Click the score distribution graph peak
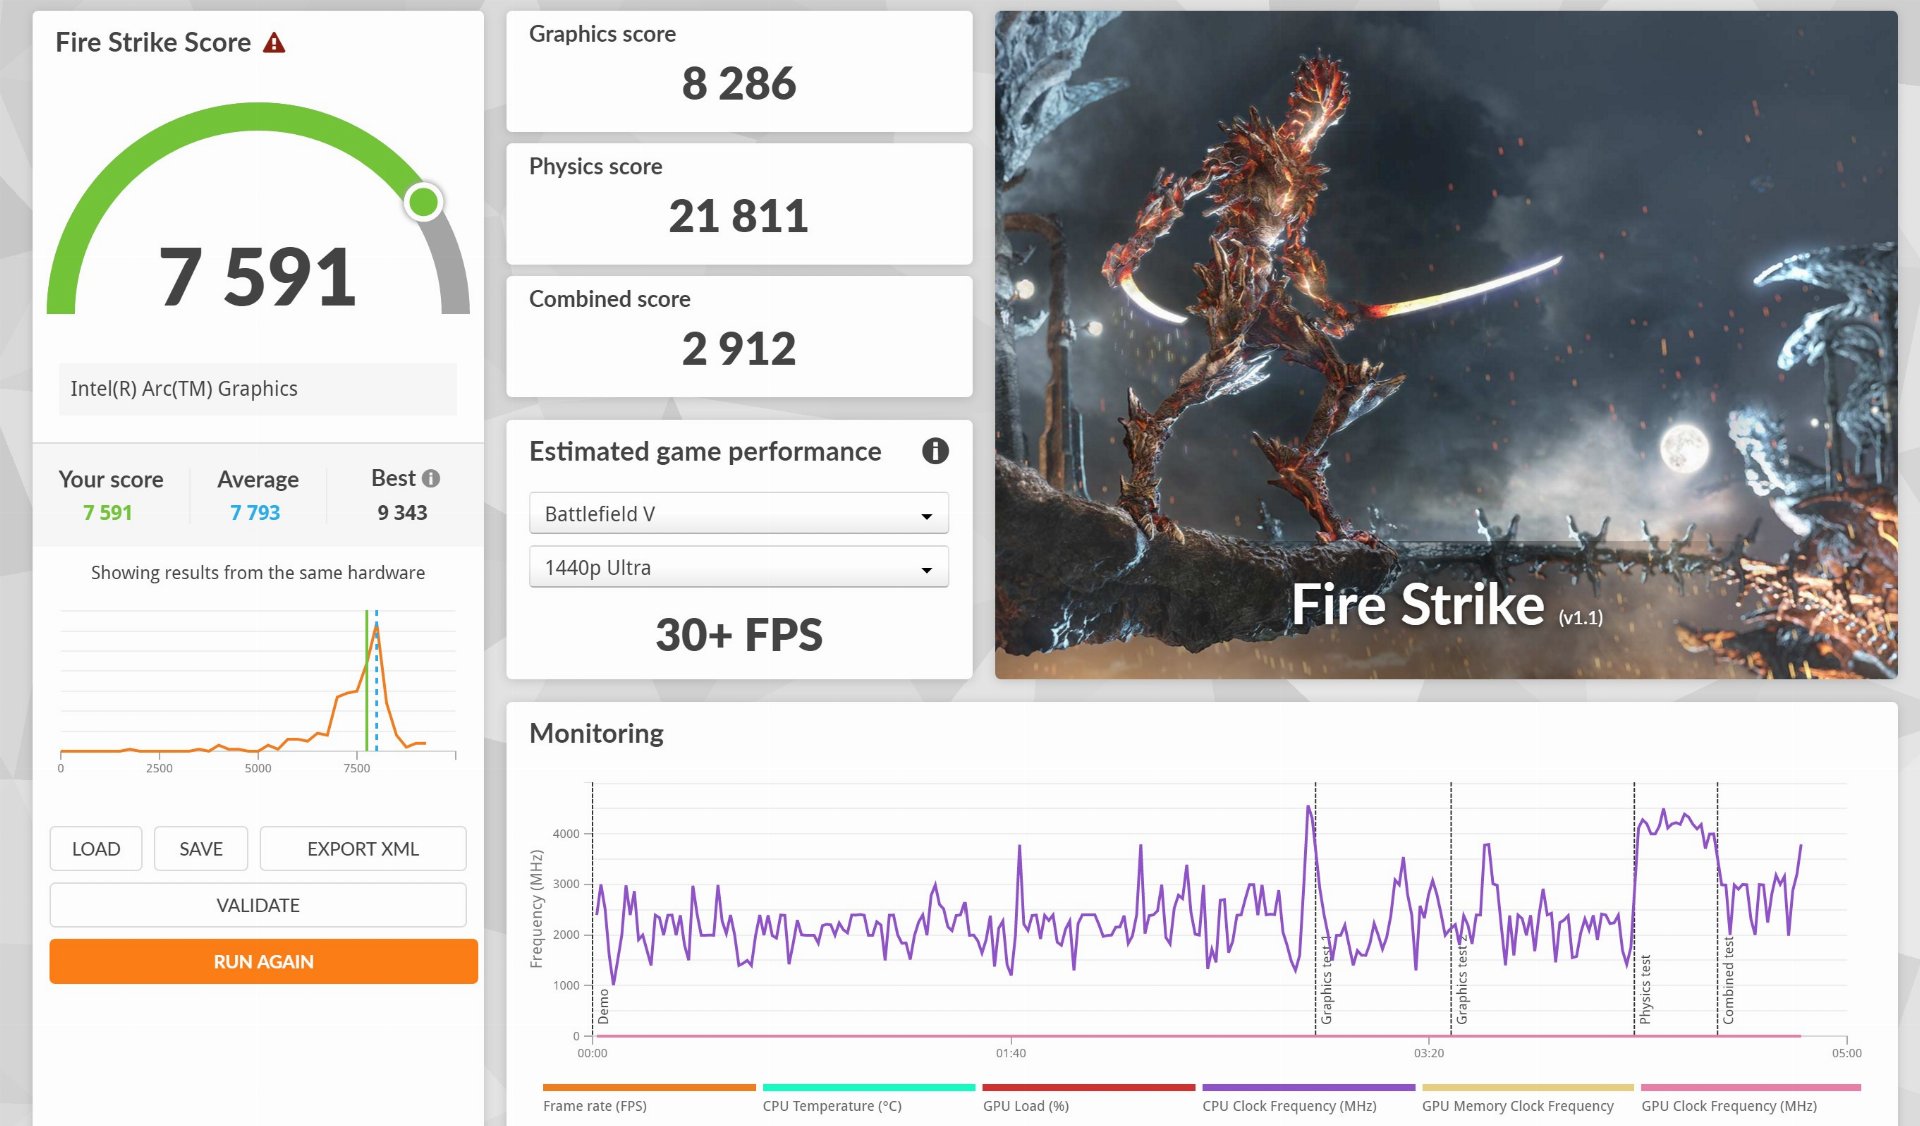 tap(376, 627)
